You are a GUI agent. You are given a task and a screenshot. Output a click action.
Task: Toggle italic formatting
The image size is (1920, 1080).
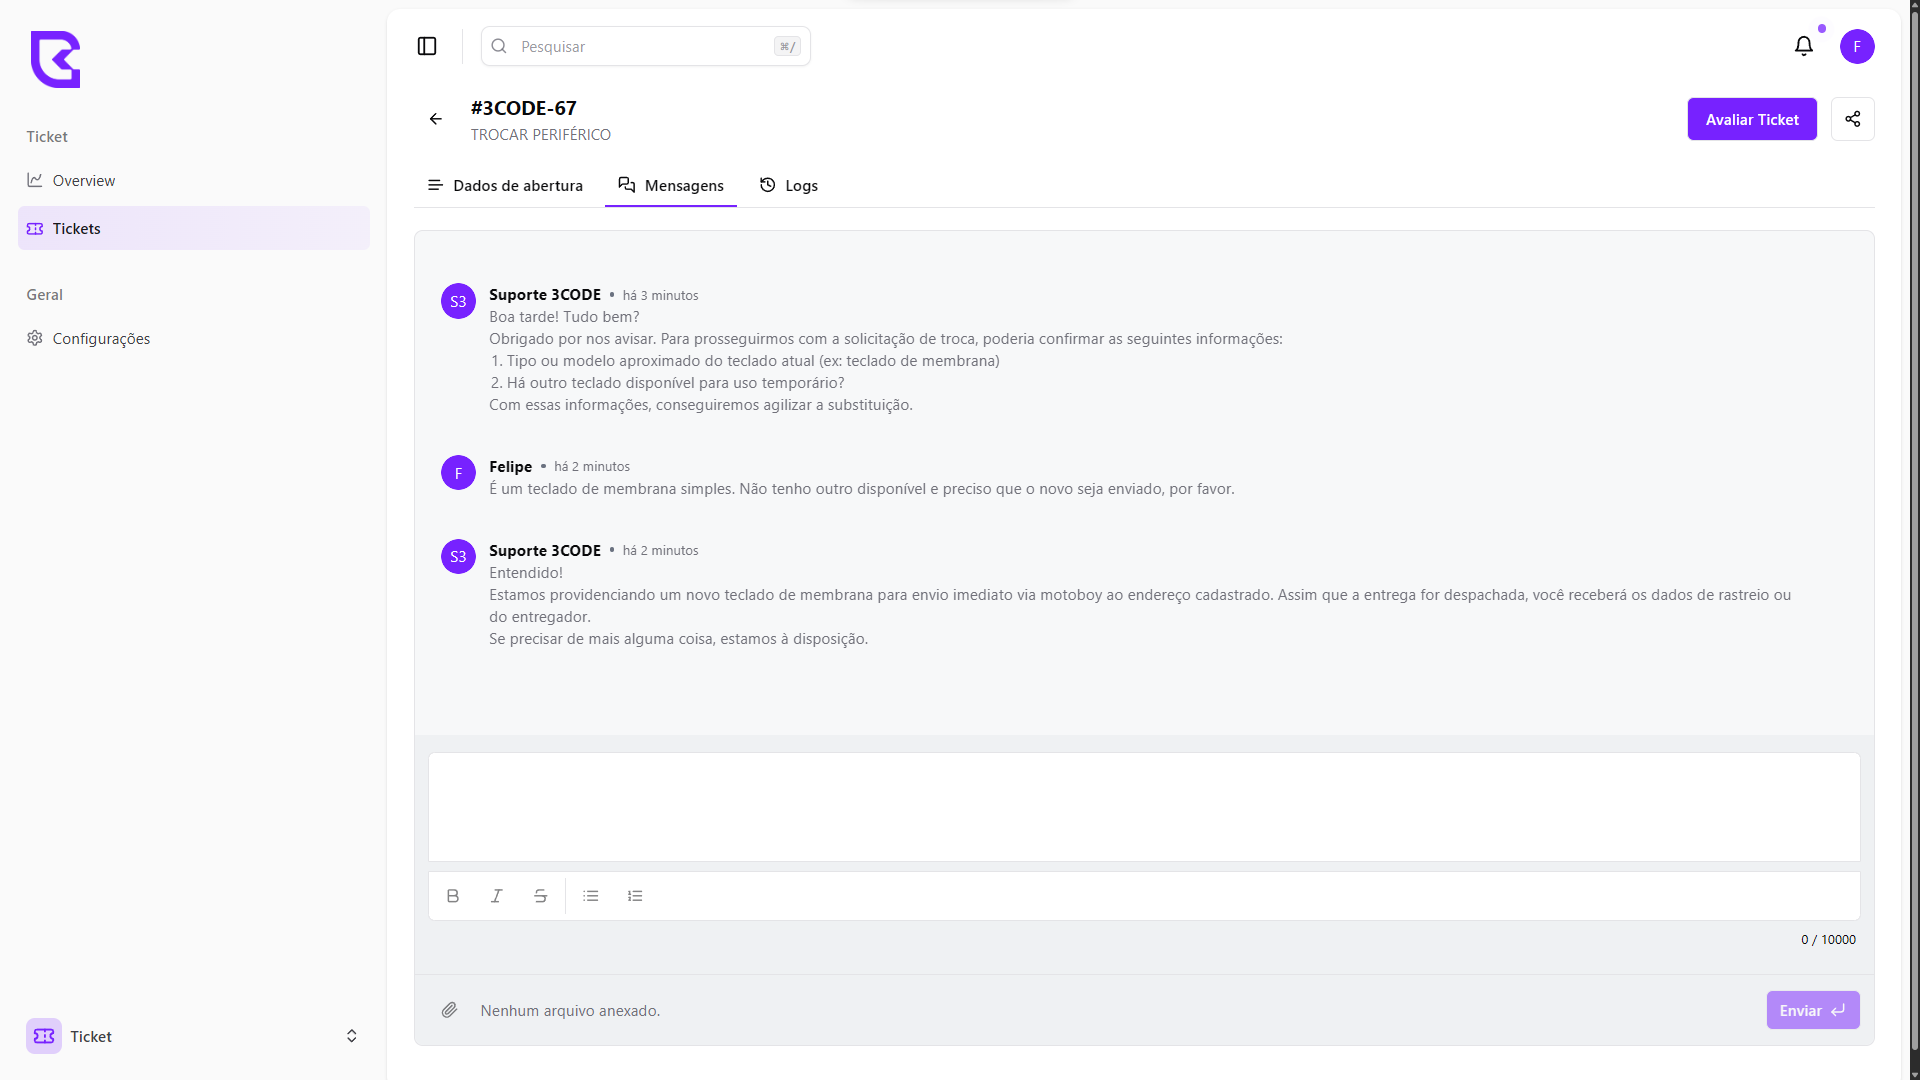pyautogui.click(x=496, y=896)
